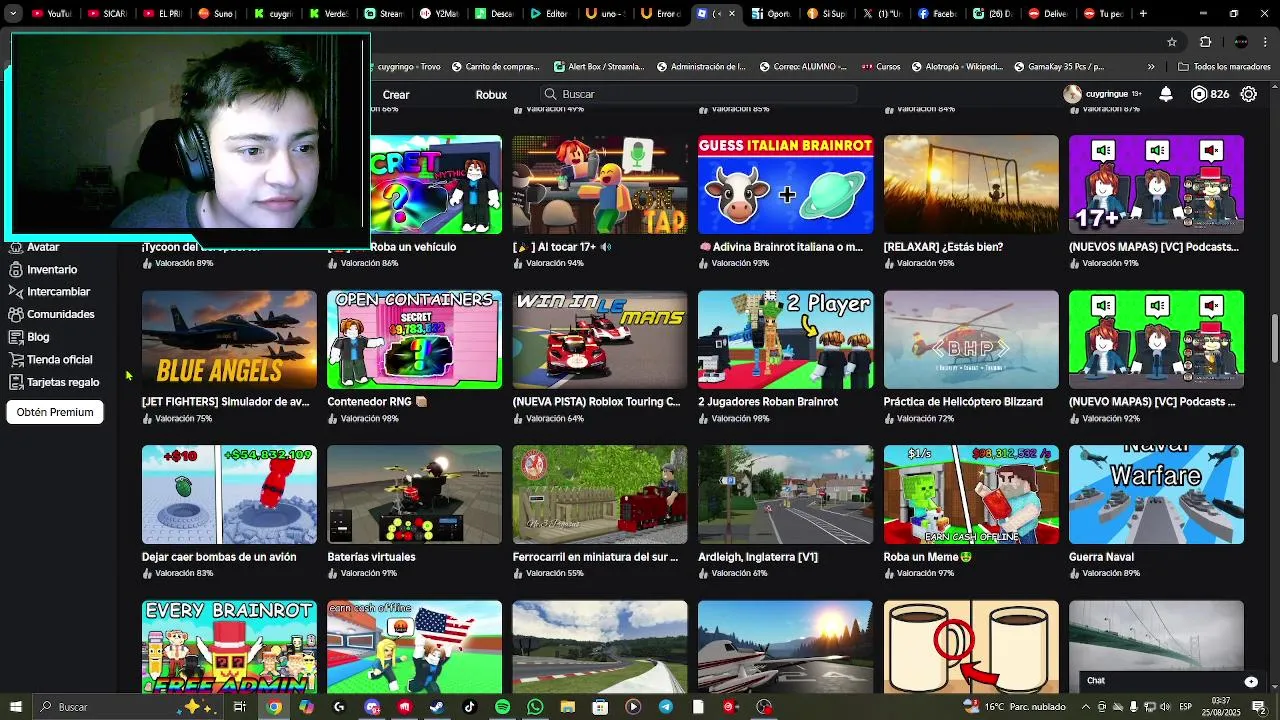Open Dejar caer bombas de un avión thumbnail
Screen dimensions: 1280x720
click(x=229, y=494)
